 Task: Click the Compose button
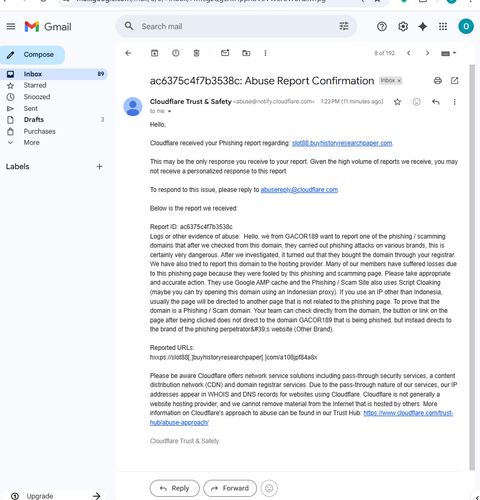(x=33, y=55)
